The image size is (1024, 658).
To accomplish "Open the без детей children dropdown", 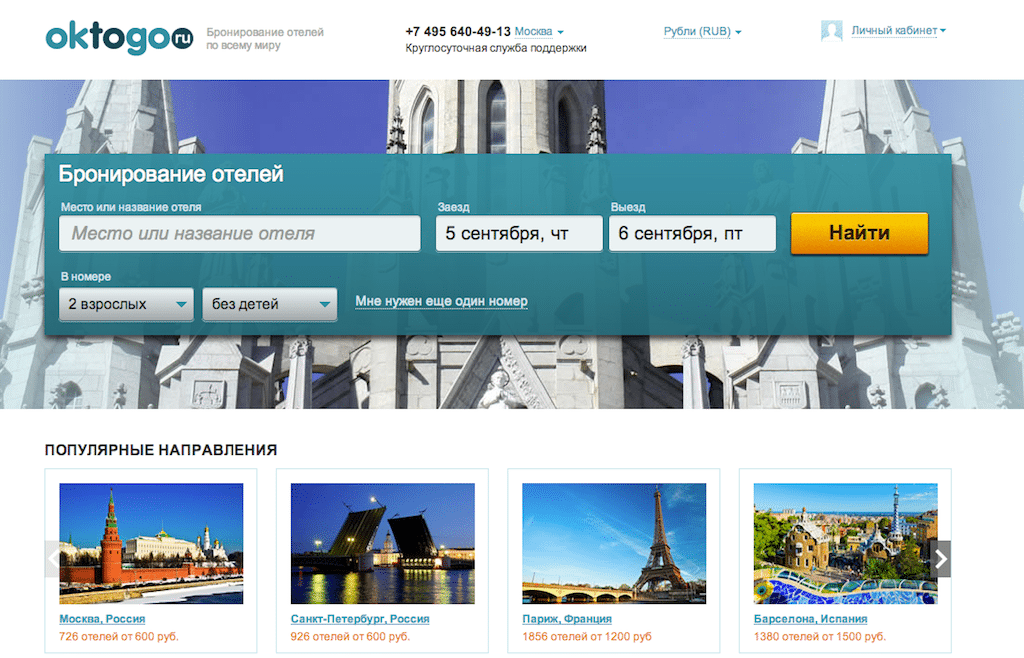I will click(x=270, y=304).
